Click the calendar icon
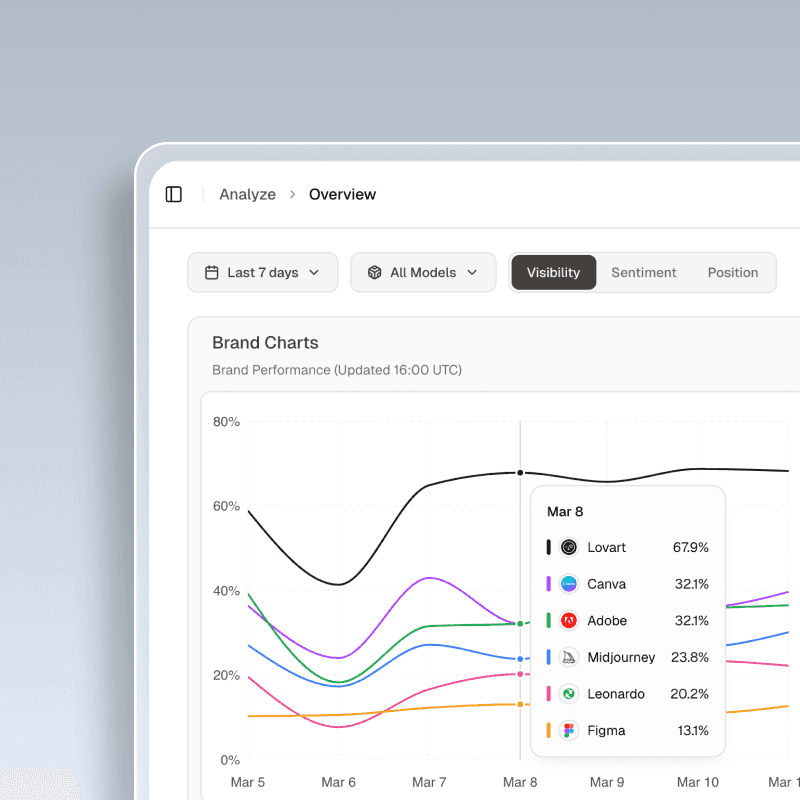Screen dimensions: 800x800 [211, 272]
